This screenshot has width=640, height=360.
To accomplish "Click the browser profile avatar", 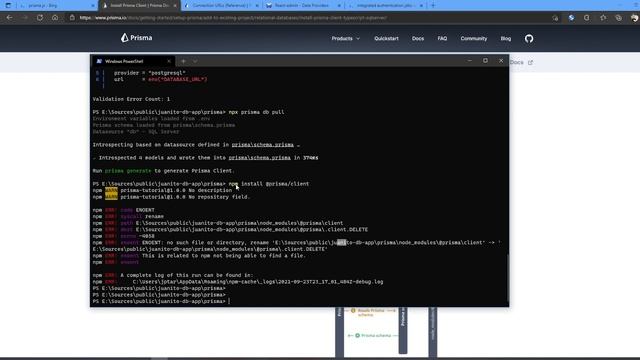I will 634,18.
